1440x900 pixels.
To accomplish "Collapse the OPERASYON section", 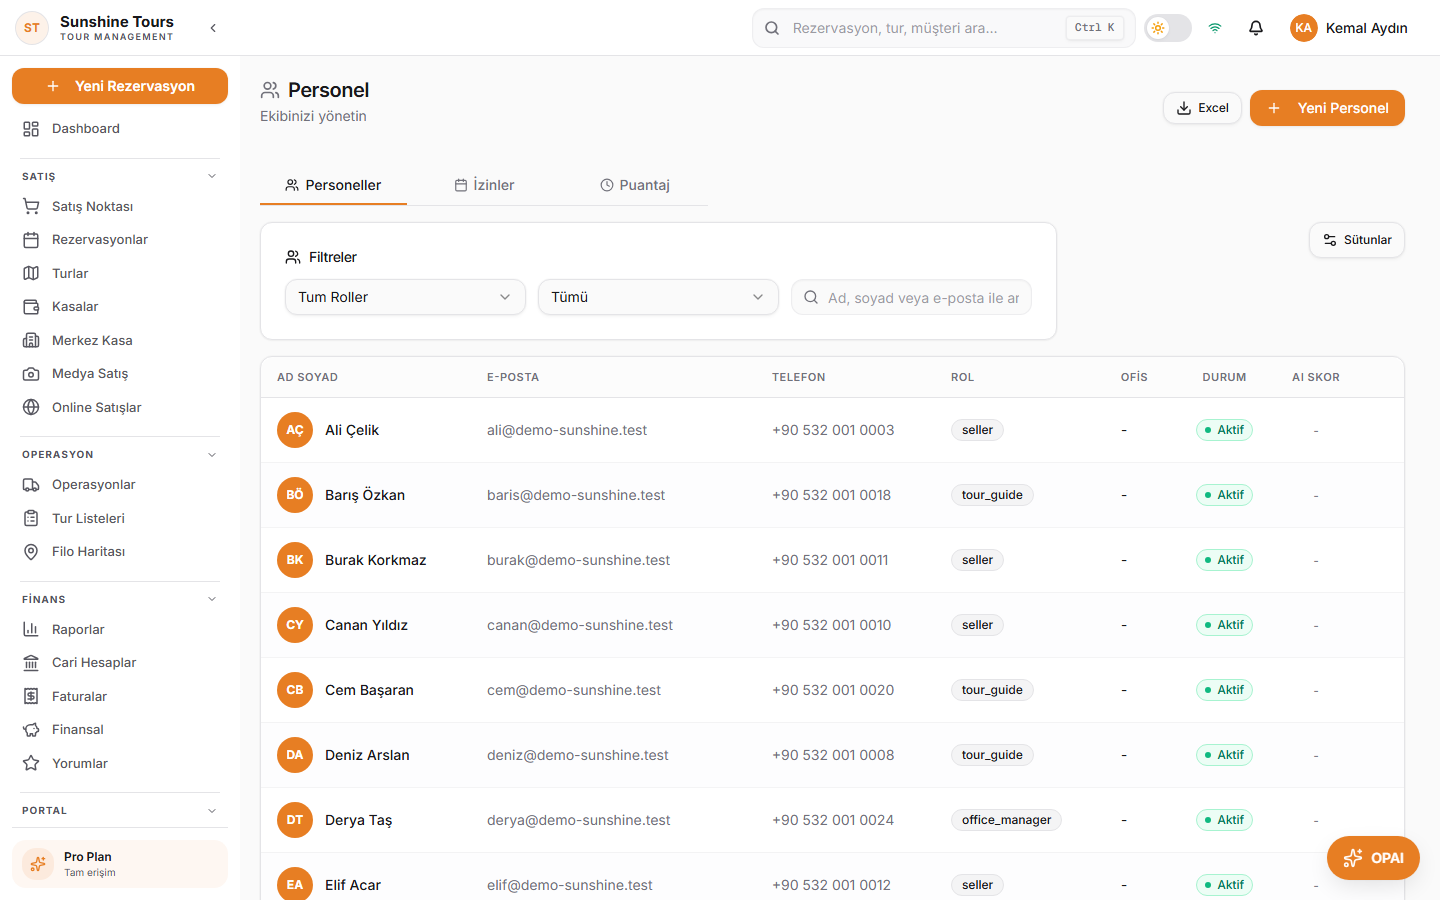I will [x=212, y=454].
